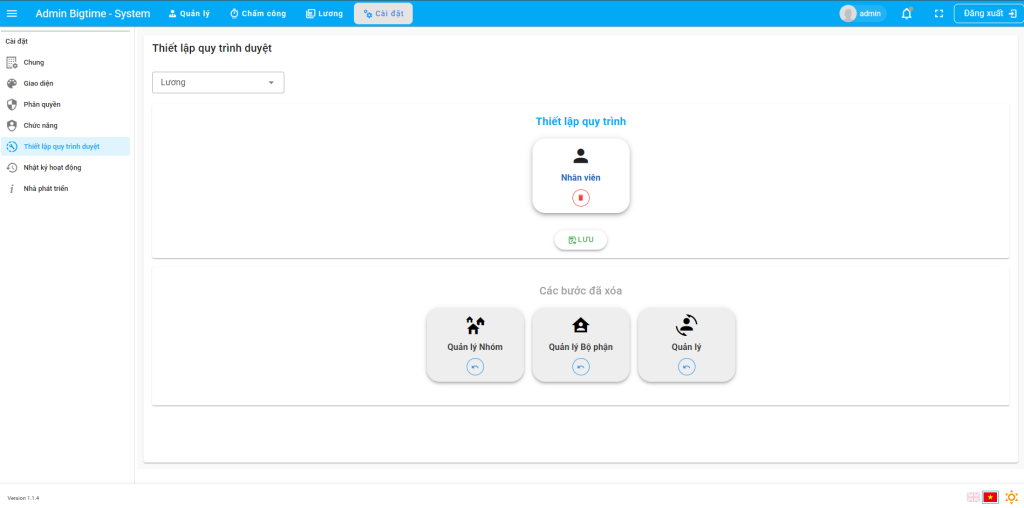Image resolution: width=1024 pixels, height=508 pixels.
Task: Toggle fullscreen mode icon
Action: (x=938, y=13)
